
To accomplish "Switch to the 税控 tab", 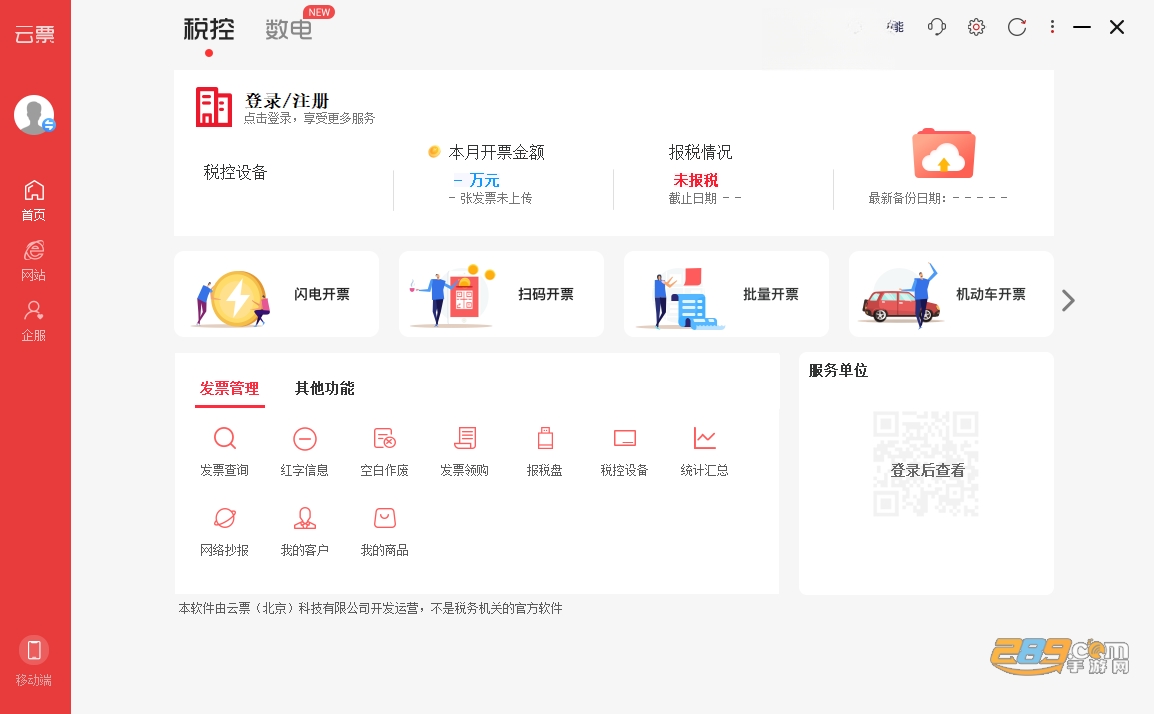I will pos(209,29).
